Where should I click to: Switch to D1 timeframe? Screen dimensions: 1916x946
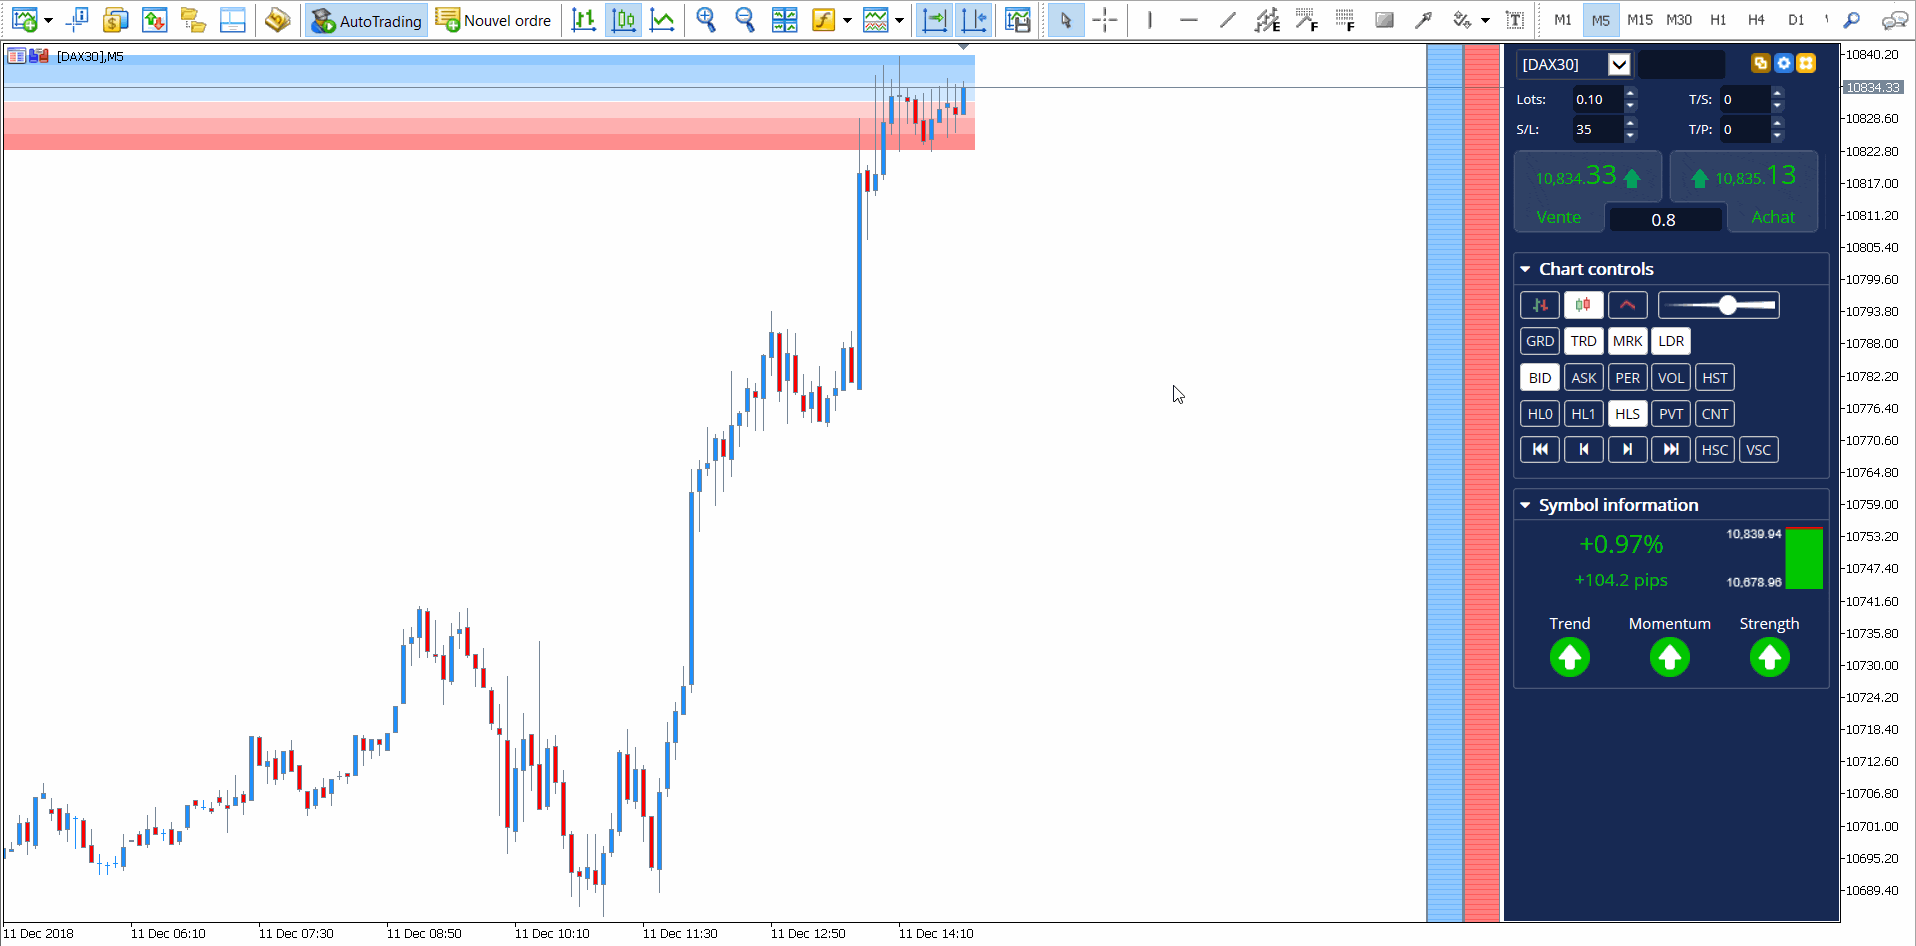[1796, 20]
